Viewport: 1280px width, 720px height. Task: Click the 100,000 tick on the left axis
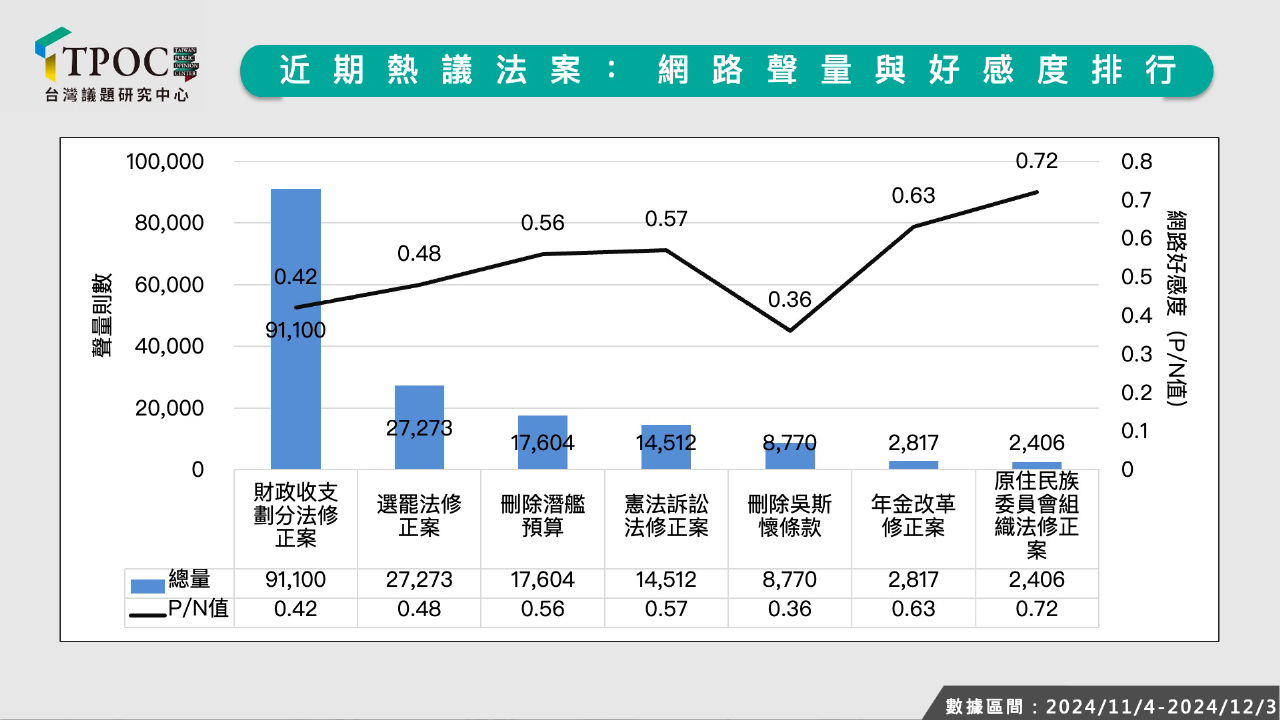165,162
